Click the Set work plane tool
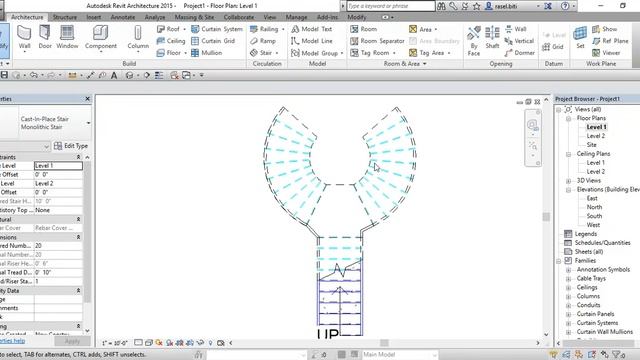 tap(580, 38)
